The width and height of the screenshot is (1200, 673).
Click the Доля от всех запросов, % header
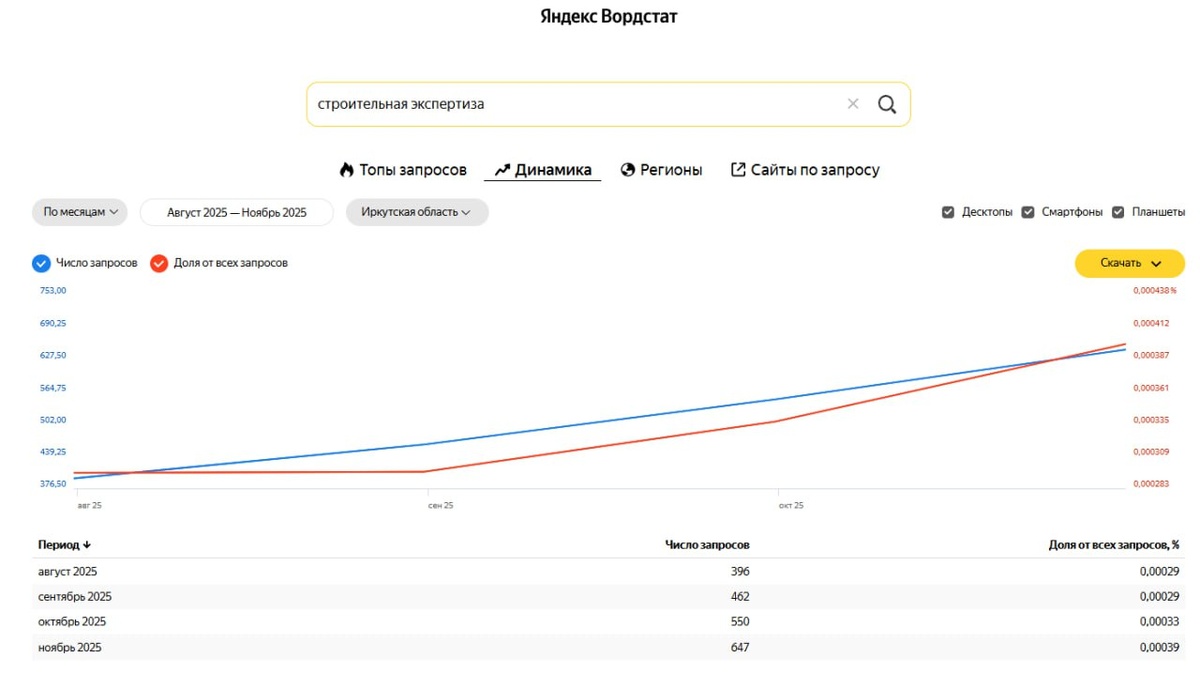[1114, 545]
